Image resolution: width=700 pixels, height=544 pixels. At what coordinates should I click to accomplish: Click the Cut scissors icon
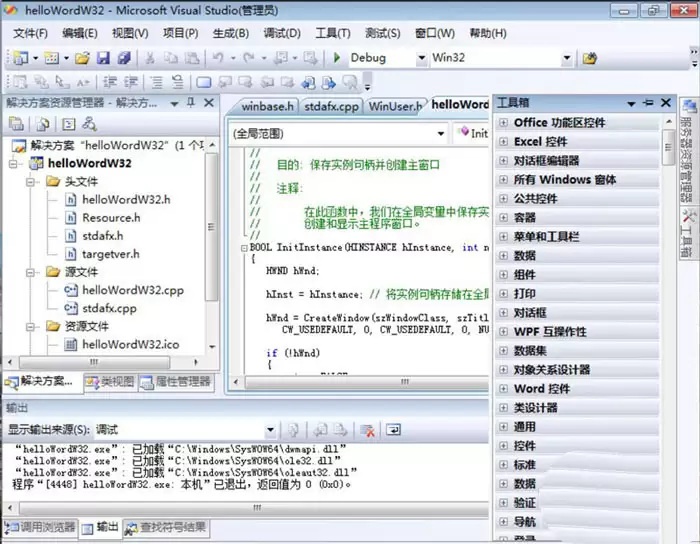point(149,58)
